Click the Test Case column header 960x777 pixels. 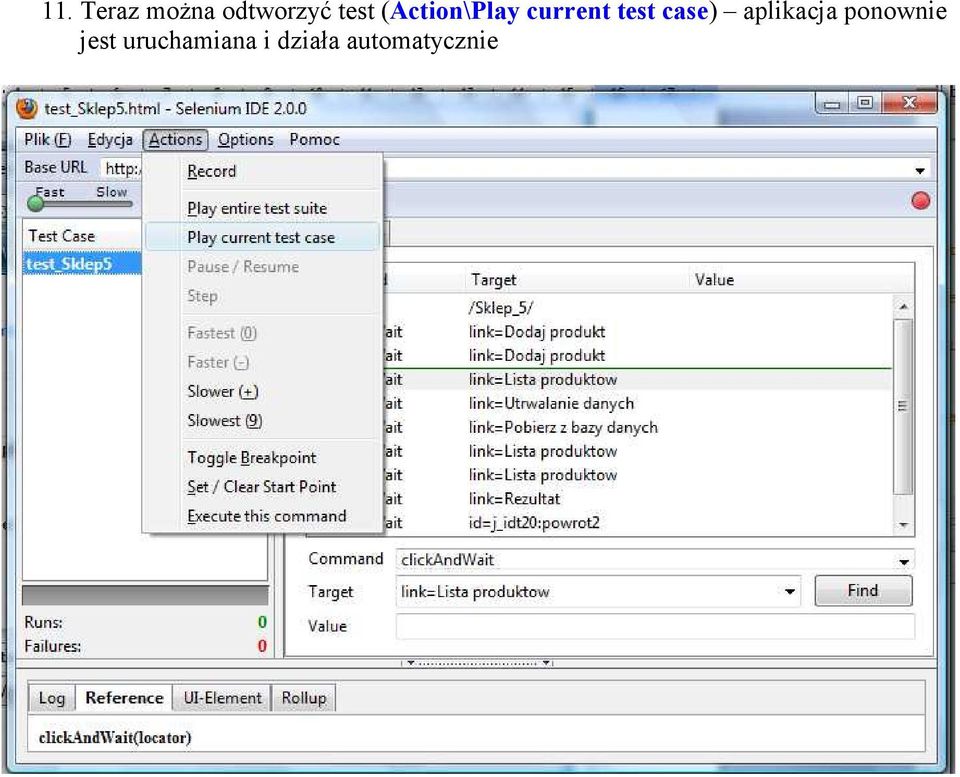(83, 236)
